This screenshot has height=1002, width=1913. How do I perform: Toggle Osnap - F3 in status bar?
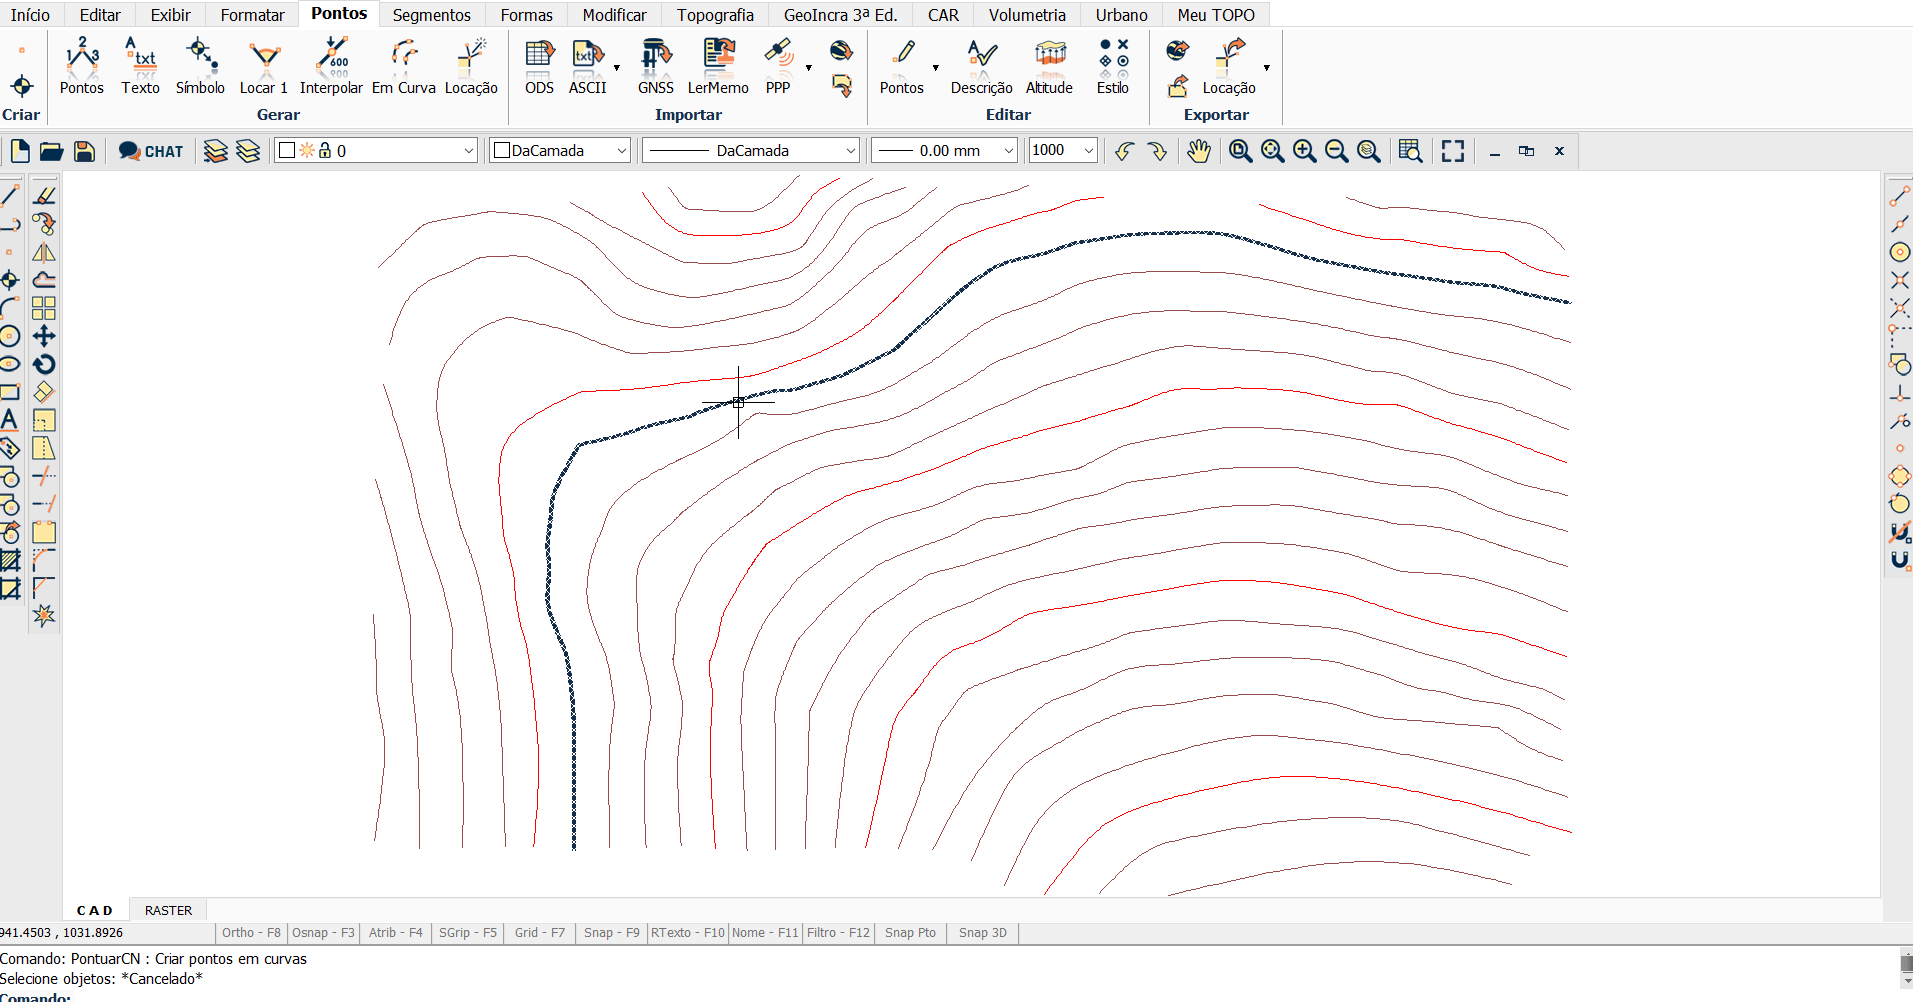(323, 933)
